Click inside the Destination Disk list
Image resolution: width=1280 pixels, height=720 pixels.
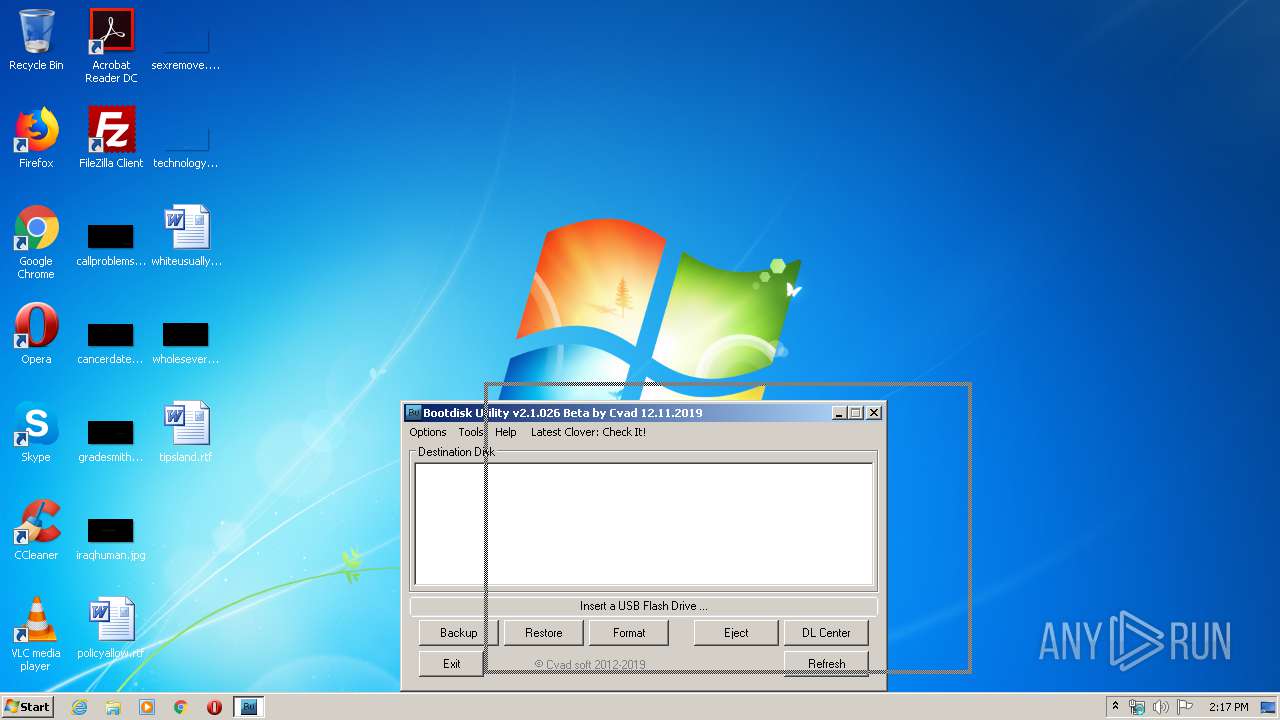[644, 524]
